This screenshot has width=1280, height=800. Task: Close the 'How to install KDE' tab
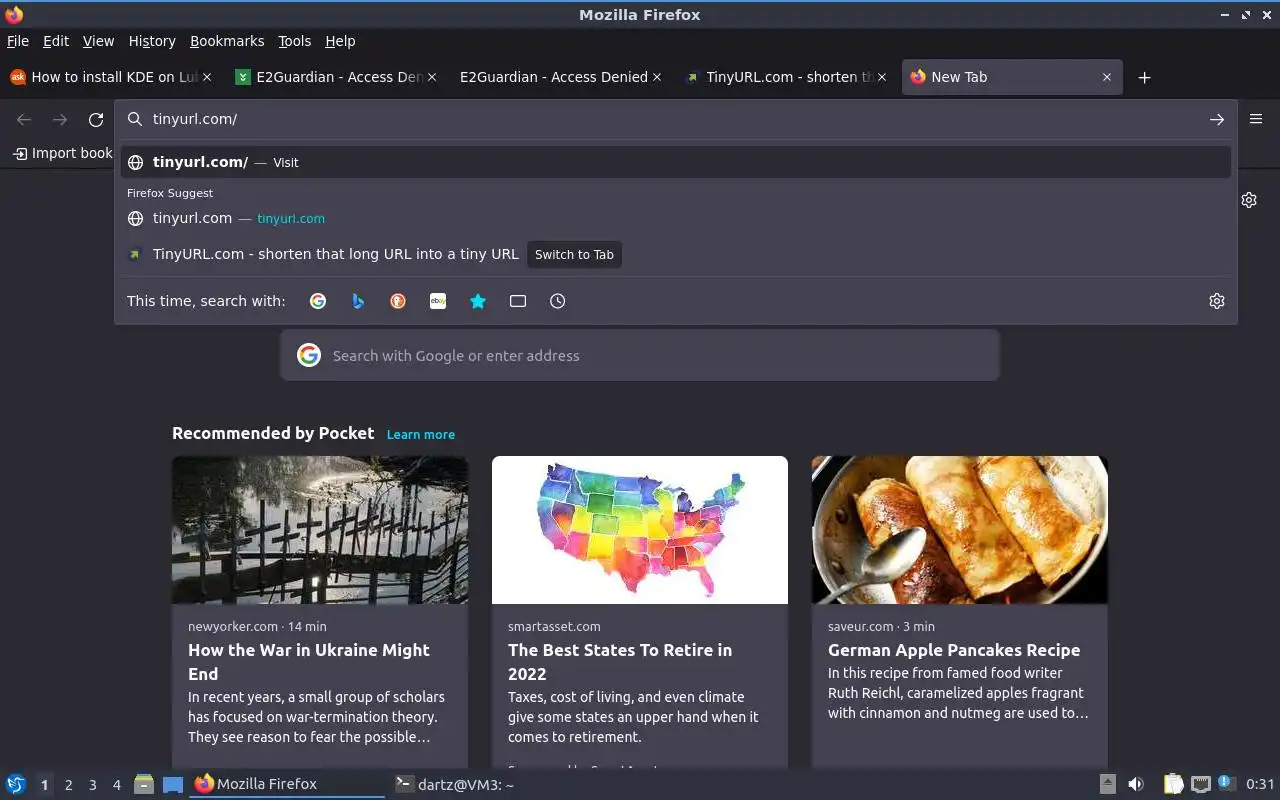208,77
